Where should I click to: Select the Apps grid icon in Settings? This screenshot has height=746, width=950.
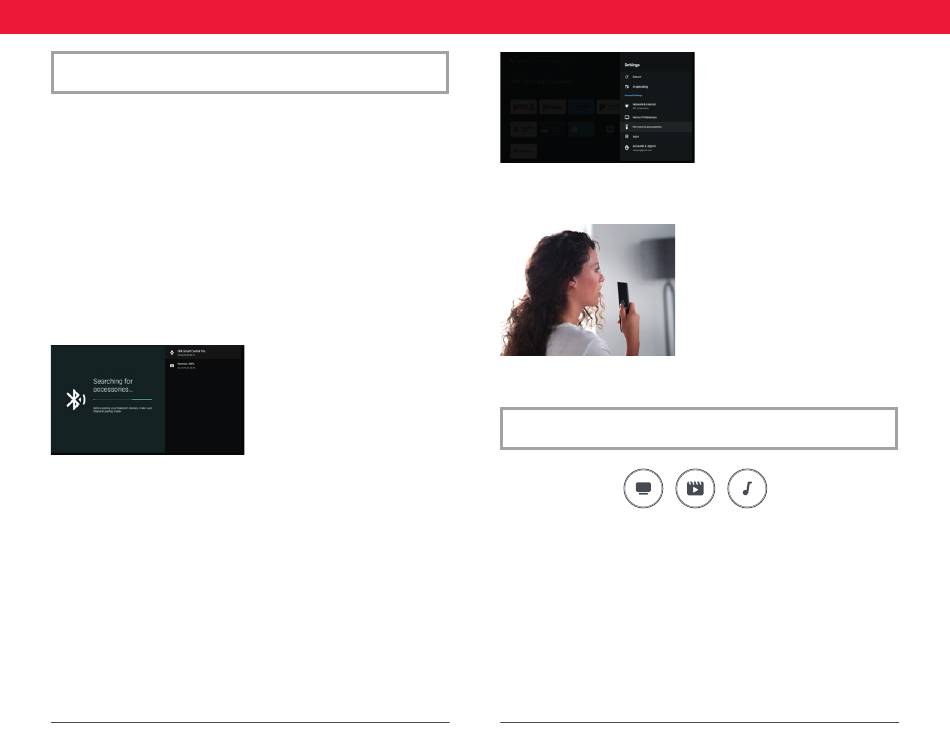[626, 137]
